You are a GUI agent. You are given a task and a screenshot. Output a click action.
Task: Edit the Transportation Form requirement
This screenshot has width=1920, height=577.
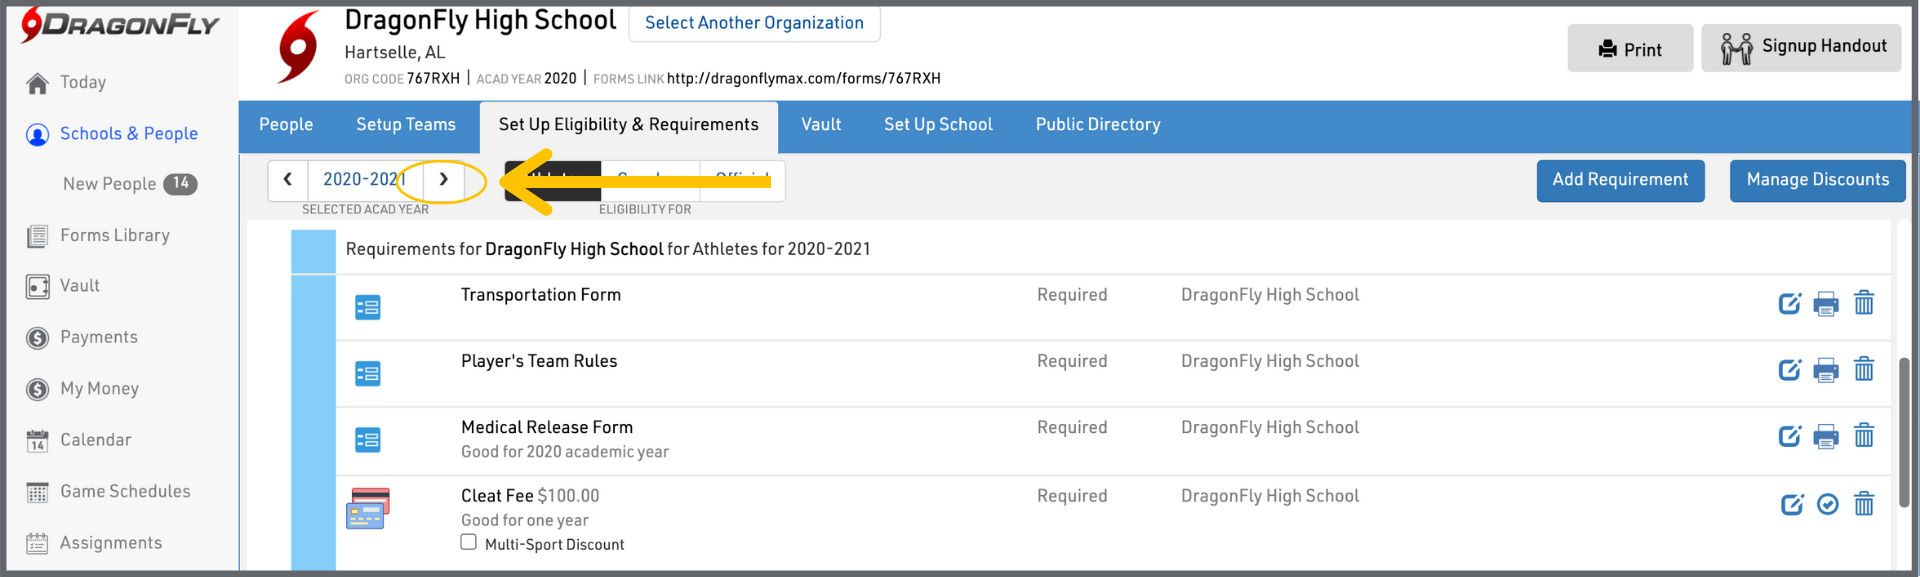pos(1789,304)
